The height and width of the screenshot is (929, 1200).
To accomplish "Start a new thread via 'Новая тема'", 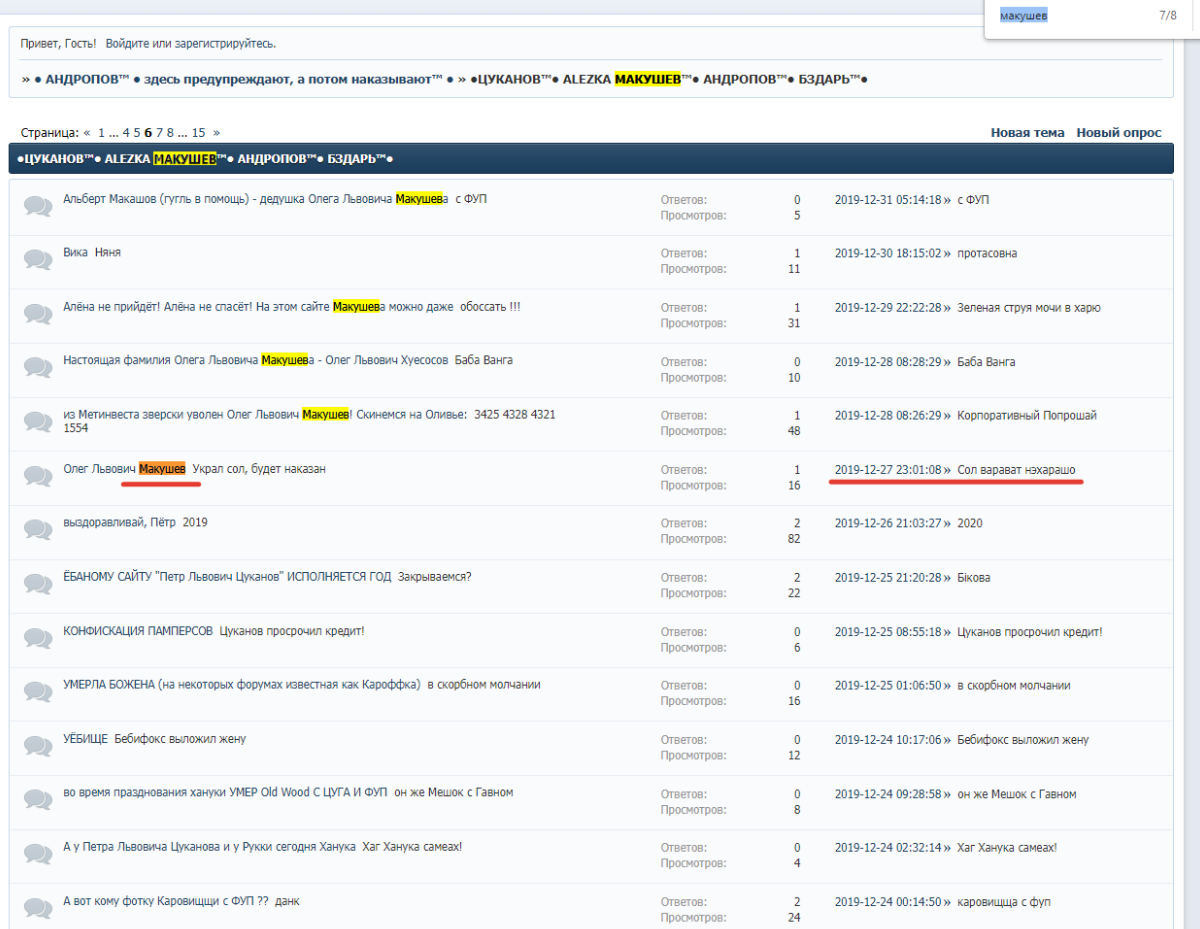I will [x=1027, y=132].
